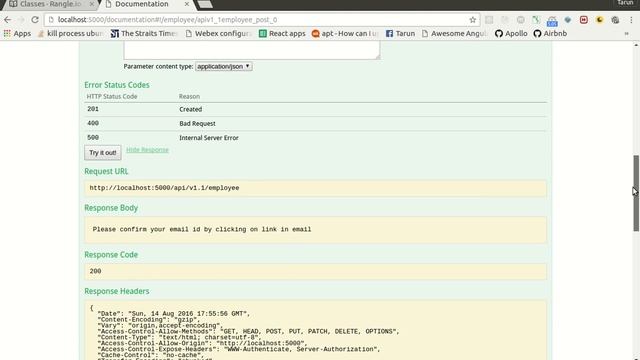Click the dark grey extension icon near menu
The width and height of the screenshot is (640, 360).
click(x=615, y=20)
